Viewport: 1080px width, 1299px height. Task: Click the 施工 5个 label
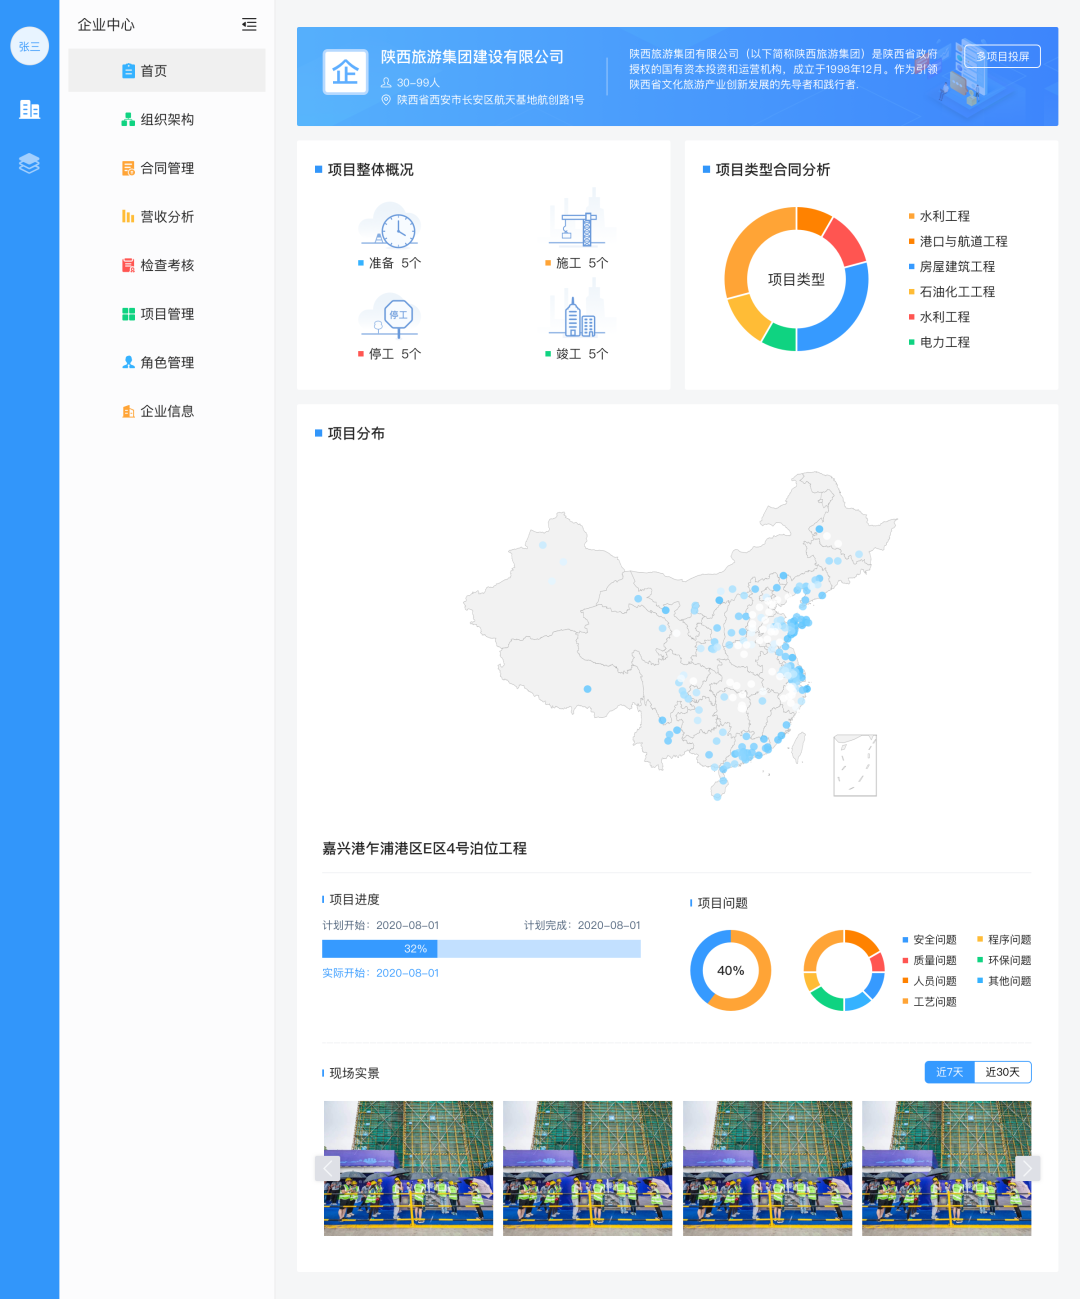click(577, 263)
